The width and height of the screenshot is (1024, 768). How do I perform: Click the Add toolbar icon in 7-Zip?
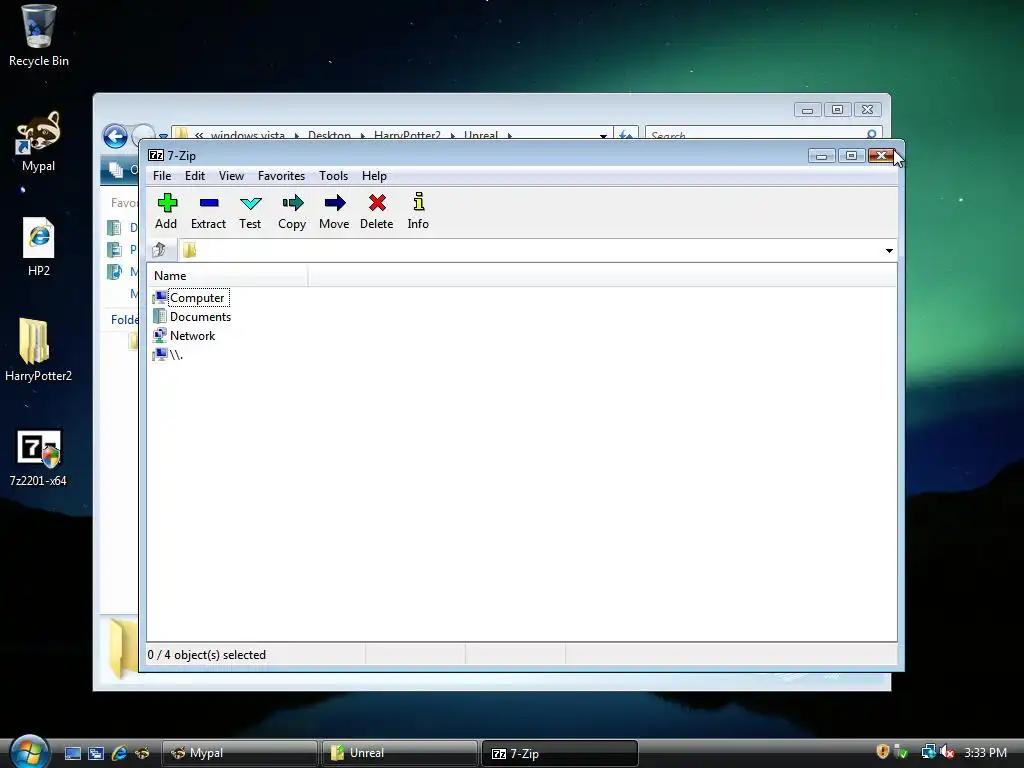click(167, 211)
